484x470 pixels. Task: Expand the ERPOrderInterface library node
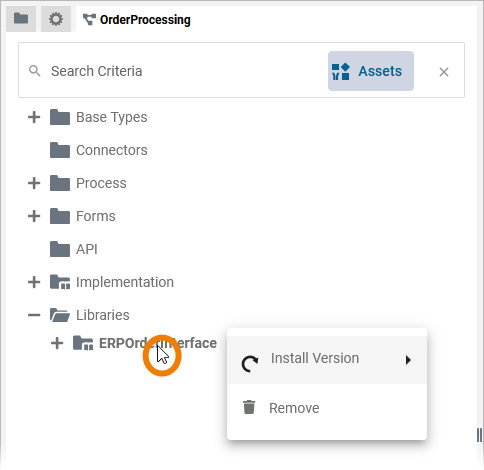coord(57,343)
